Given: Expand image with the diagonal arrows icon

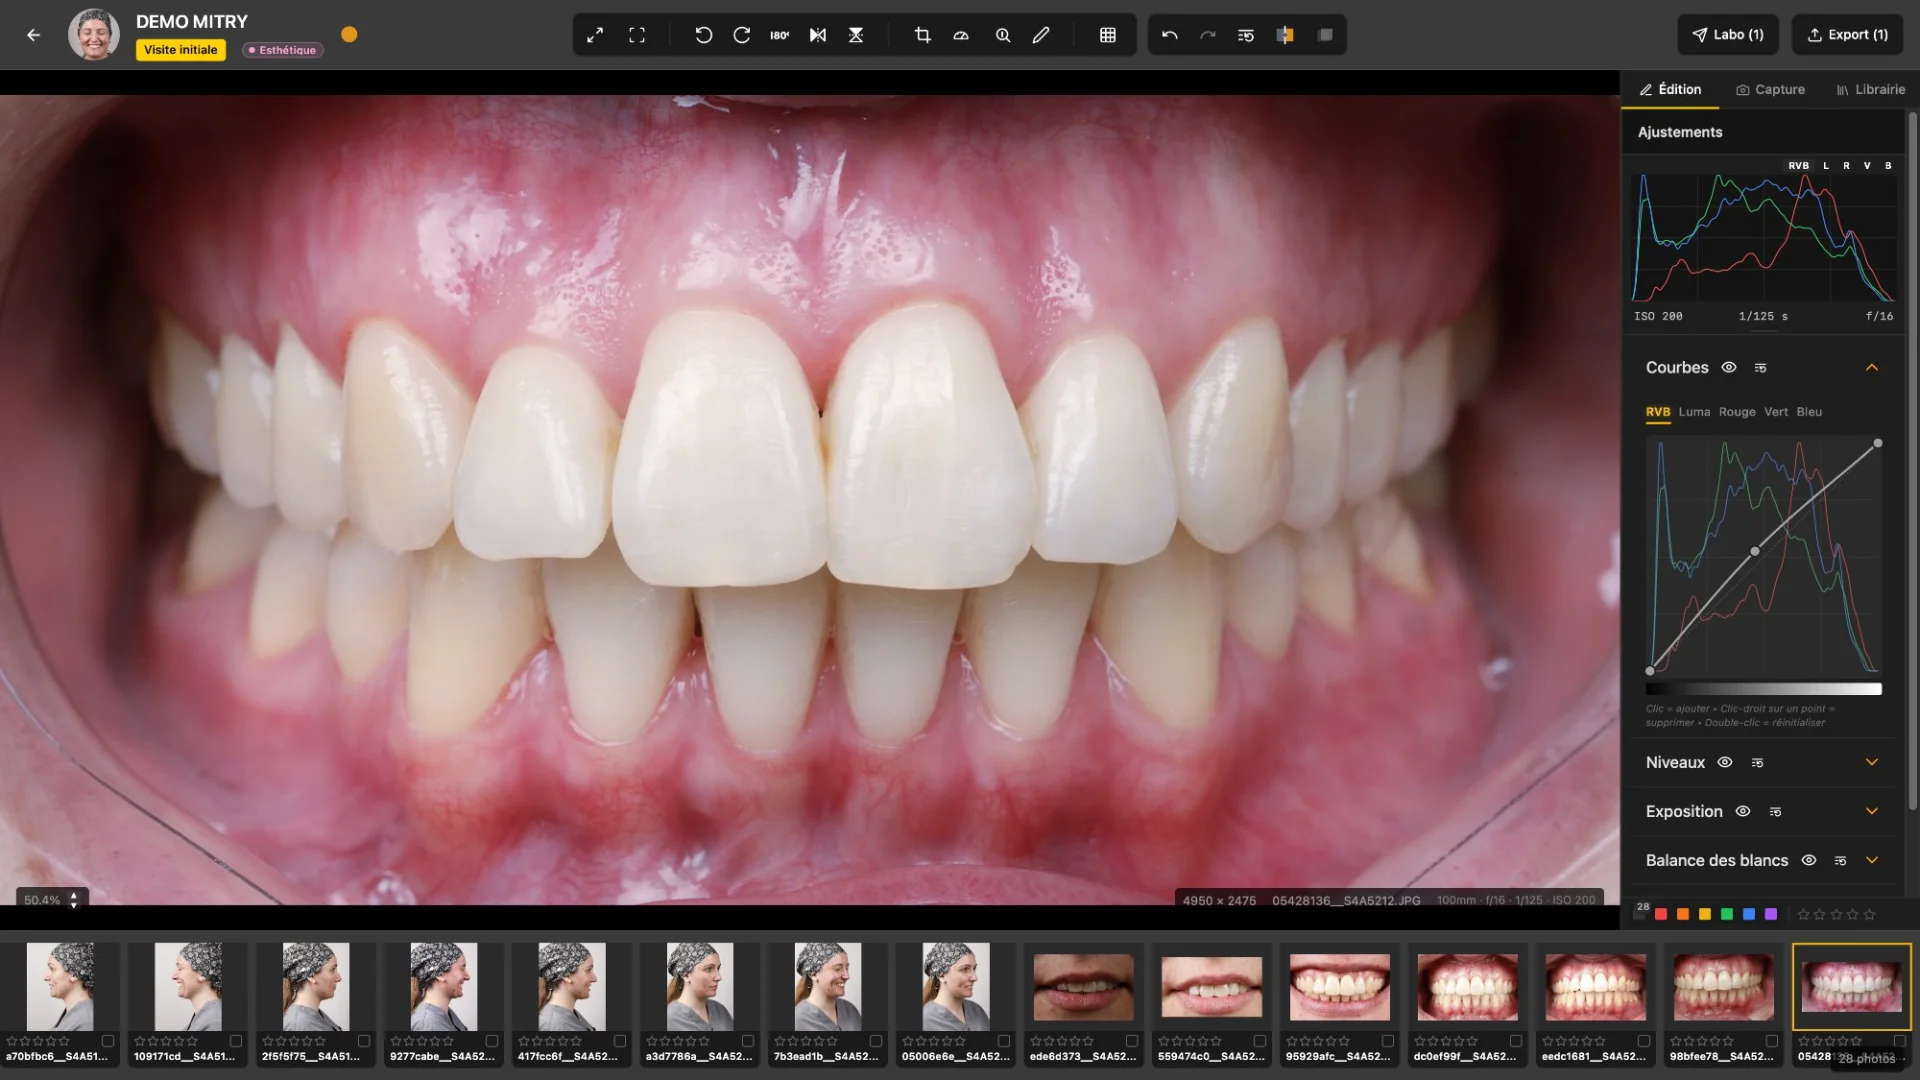Looking at the screenshot, I should tap(595, 35).
